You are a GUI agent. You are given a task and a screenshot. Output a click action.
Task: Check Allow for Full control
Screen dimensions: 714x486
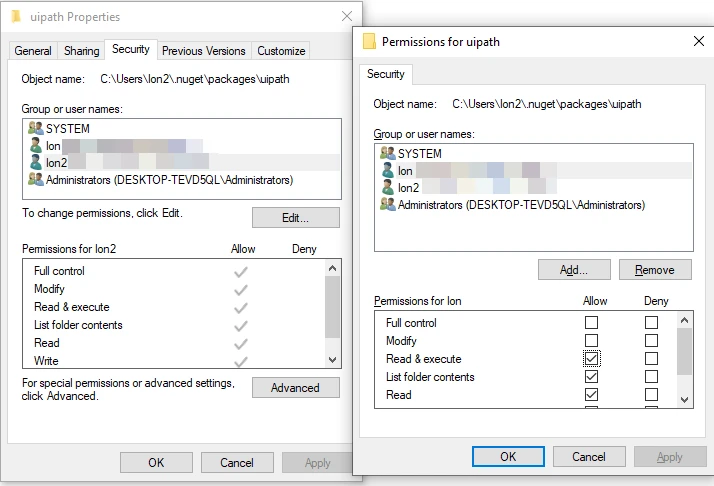(x=591, y=322)
